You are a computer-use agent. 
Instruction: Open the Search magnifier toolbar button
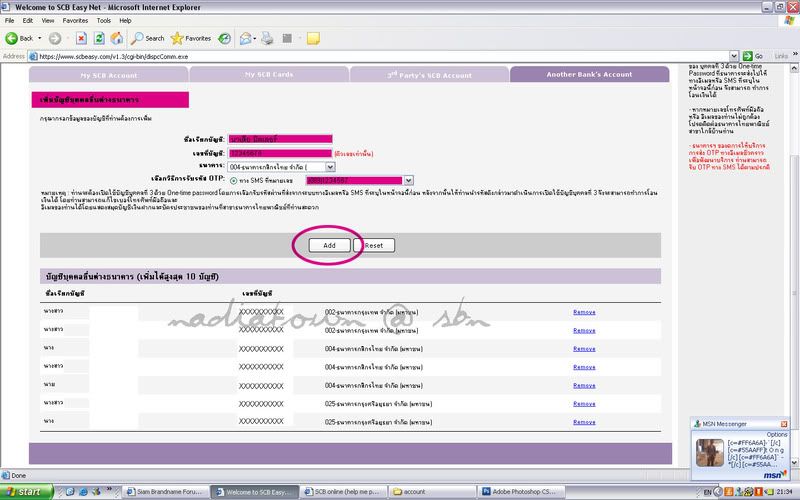click(147, 38)
